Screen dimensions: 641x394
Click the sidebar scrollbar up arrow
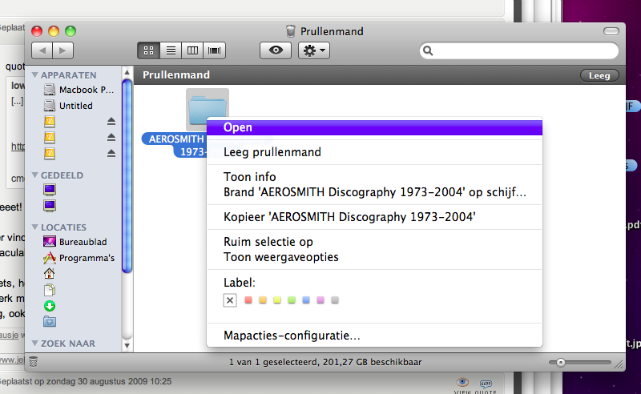coord(127,72)
